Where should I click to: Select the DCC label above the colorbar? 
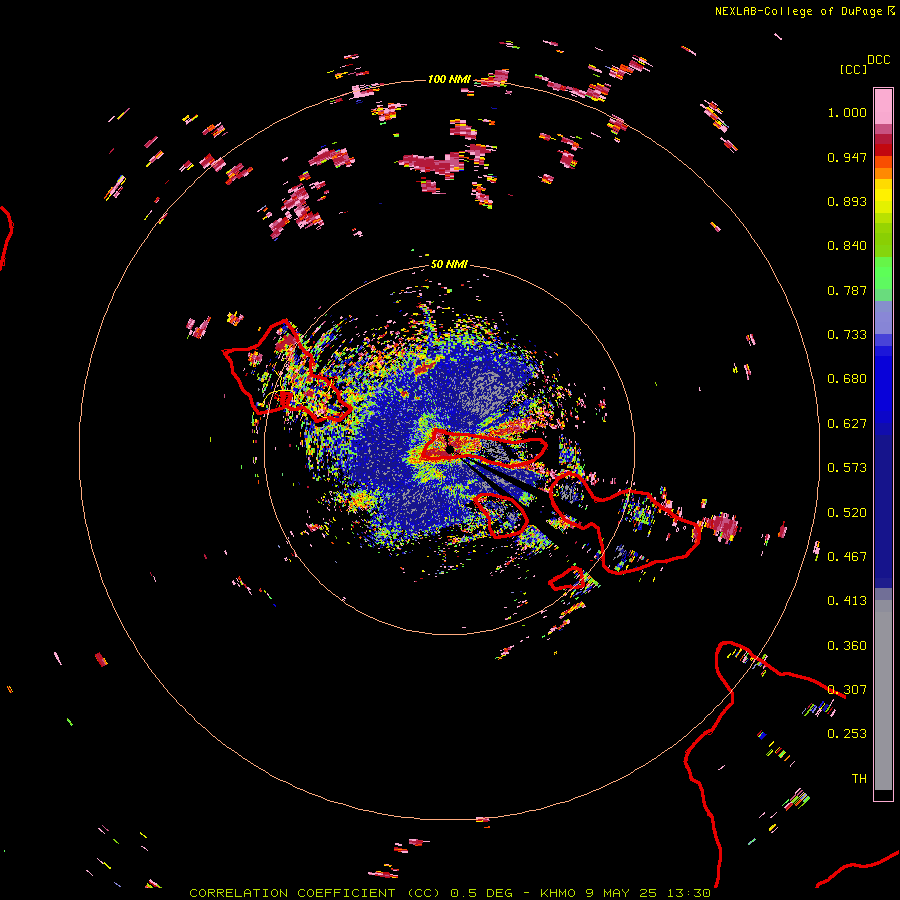(879, 60)
